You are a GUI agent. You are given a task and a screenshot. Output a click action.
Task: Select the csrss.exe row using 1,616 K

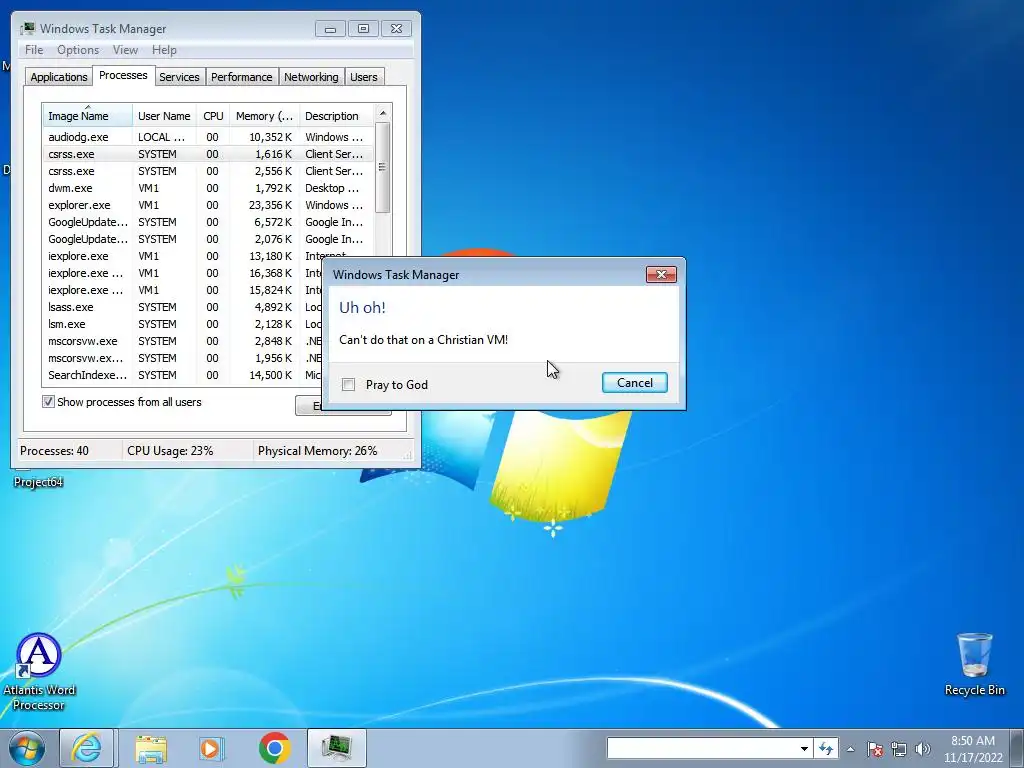point(208,154)
